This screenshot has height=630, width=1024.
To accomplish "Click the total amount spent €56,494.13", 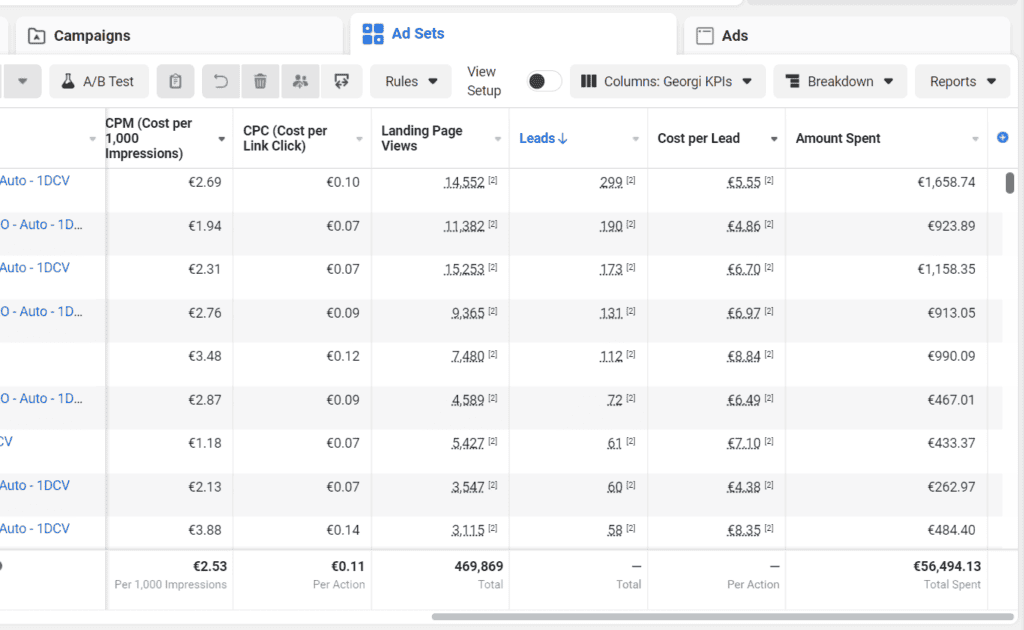I will point(946,566).
